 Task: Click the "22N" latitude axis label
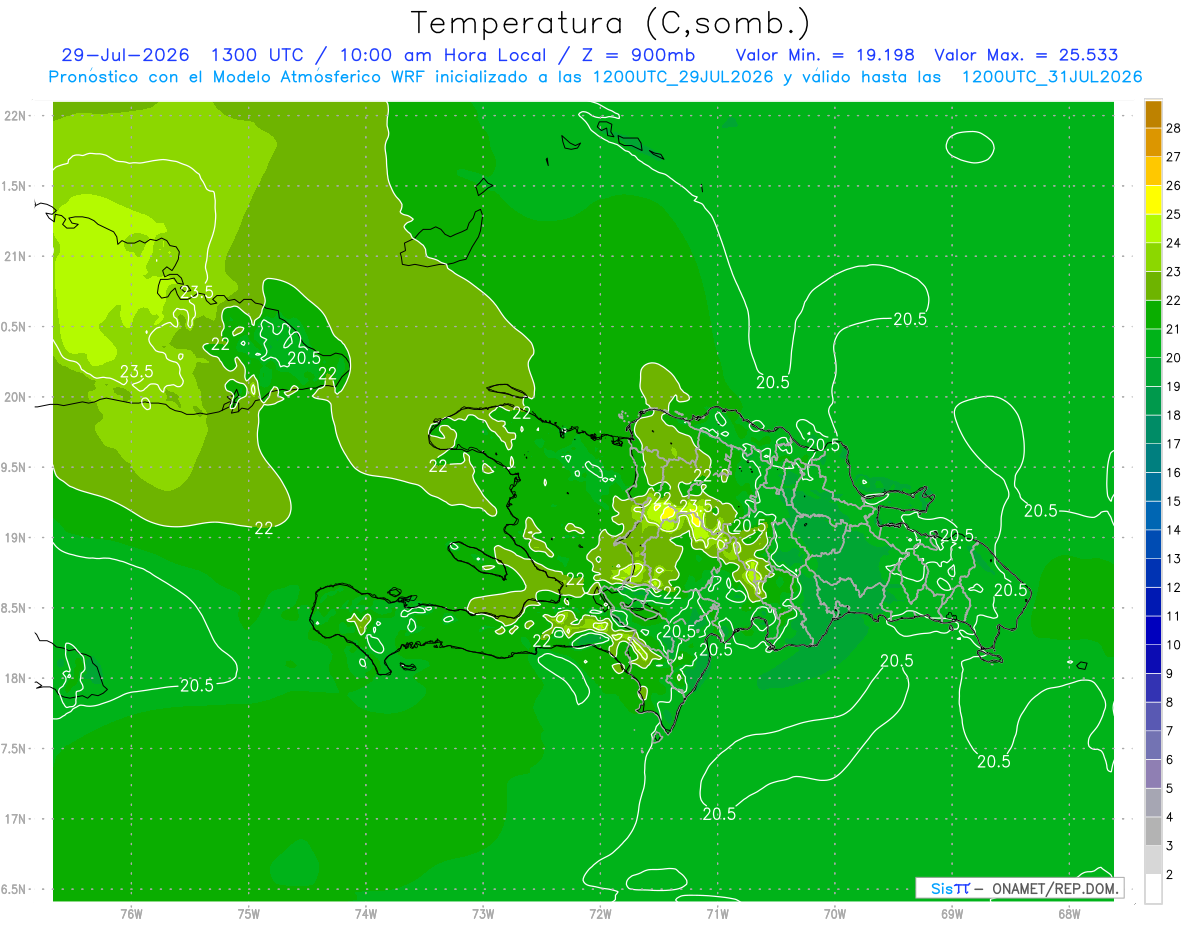coord(16,116)
